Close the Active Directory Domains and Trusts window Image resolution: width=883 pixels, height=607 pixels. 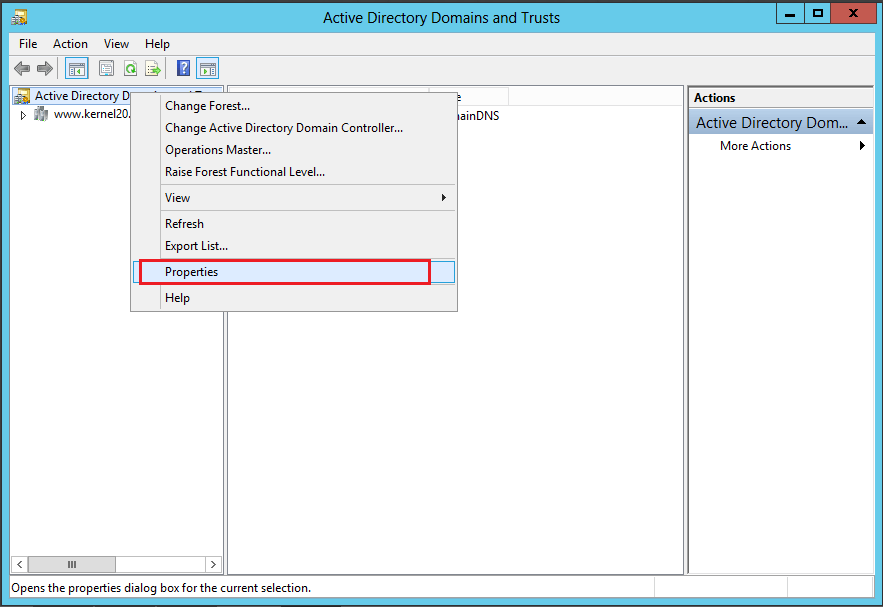[853, 14]
